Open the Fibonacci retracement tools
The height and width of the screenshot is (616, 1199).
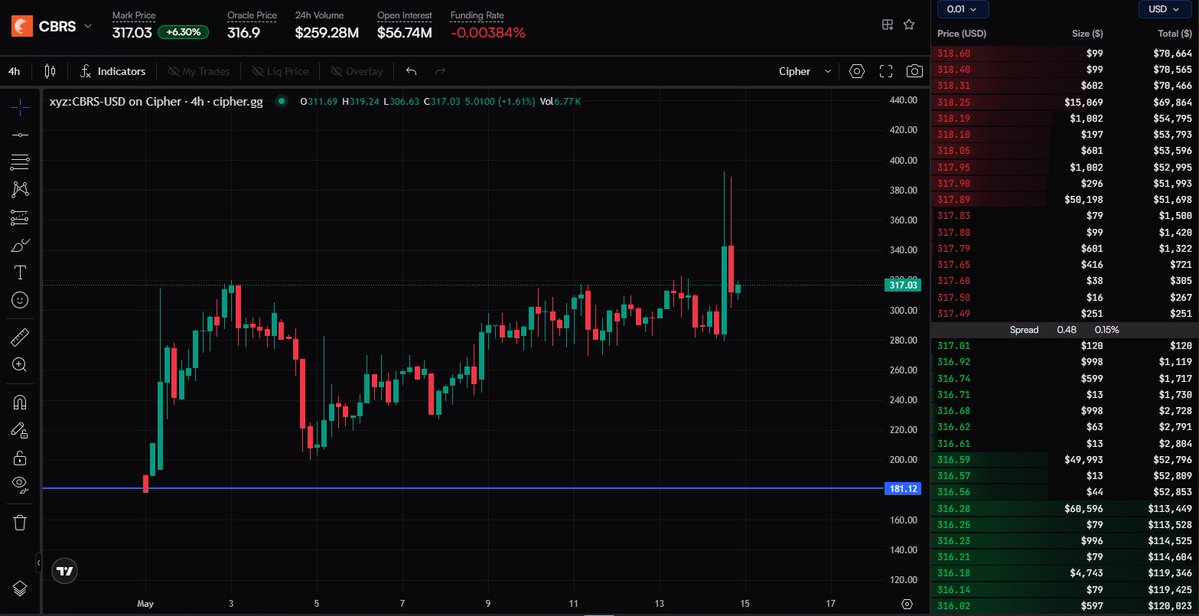tap(20, 162)
